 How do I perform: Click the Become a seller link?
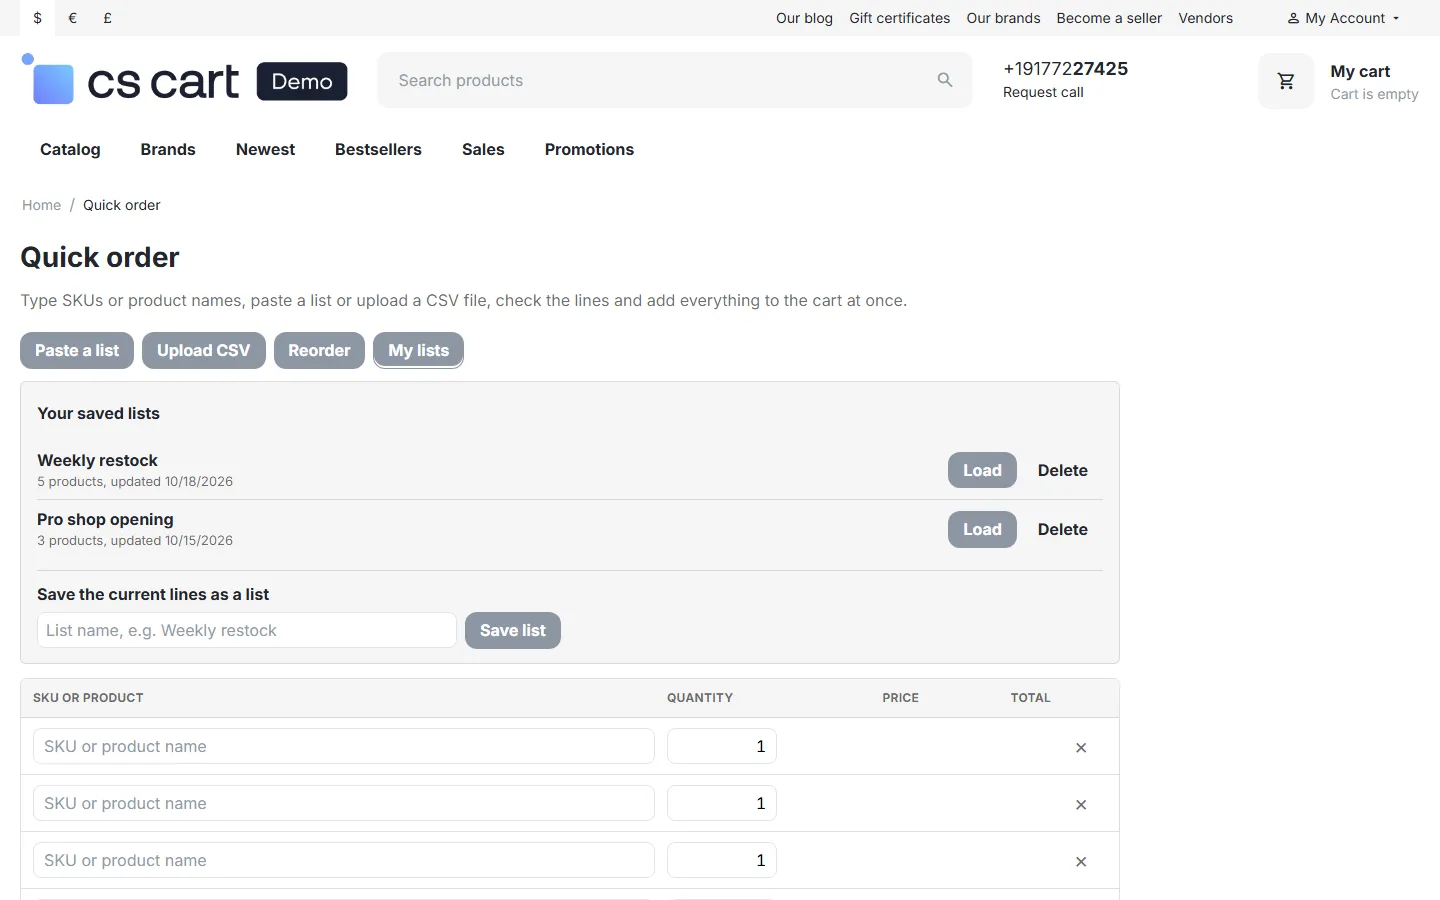[1109, 18]
